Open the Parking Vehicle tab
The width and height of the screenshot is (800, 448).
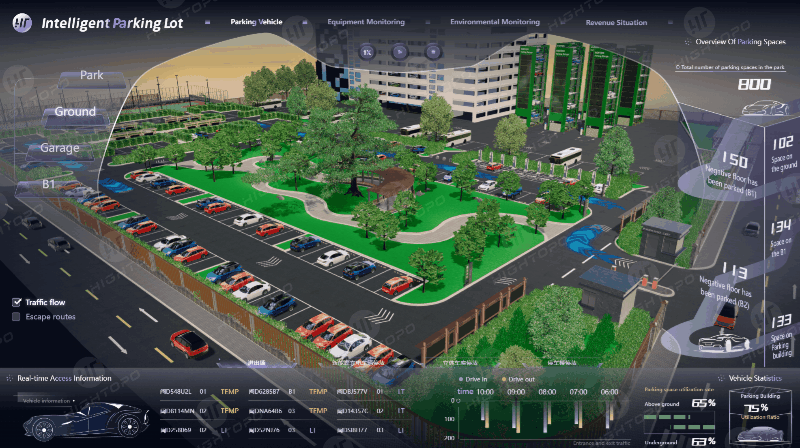coord(256,22)
